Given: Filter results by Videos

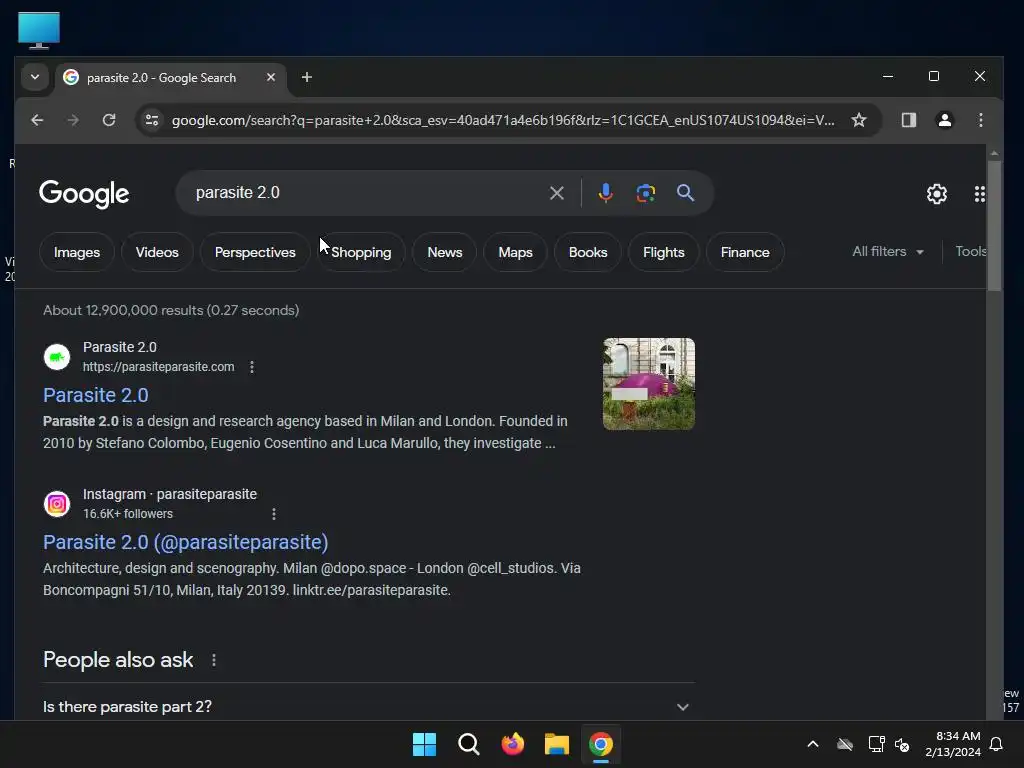Looking at the screenshot, I should point(157,252).
